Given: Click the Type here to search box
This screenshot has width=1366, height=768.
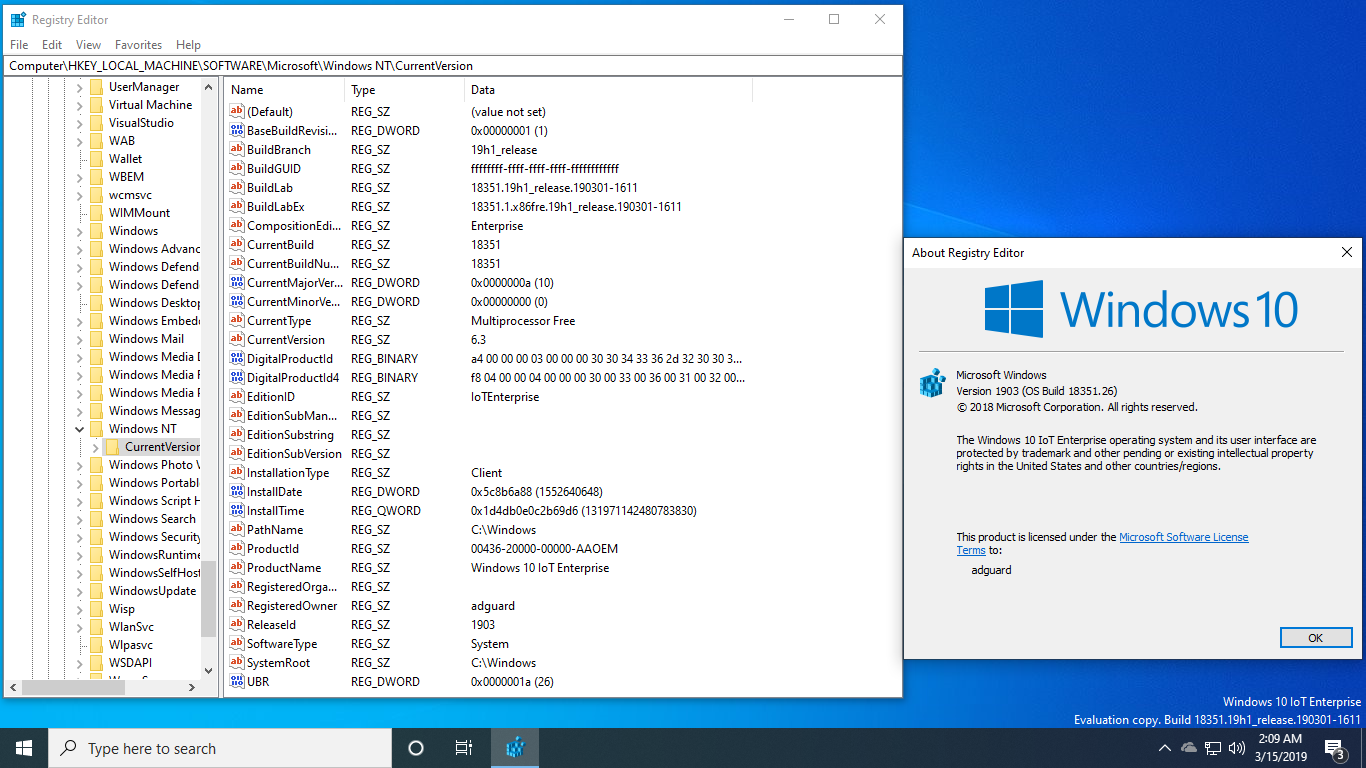Looking at the screenshot, I should 219,748.
